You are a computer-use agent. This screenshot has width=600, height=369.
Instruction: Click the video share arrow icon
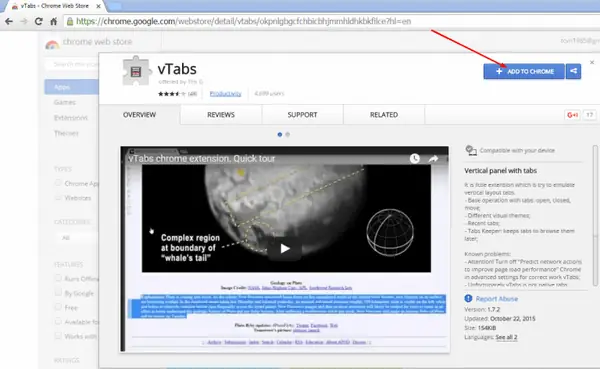433,158
